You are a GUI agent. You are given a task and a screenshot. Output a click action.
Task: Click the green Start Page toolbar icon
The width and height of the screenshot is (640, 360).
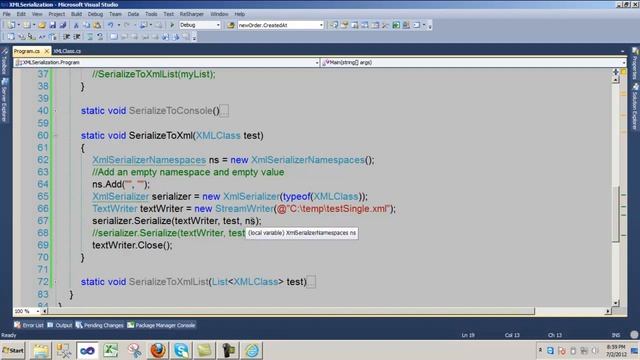click(x=396, y=25)
